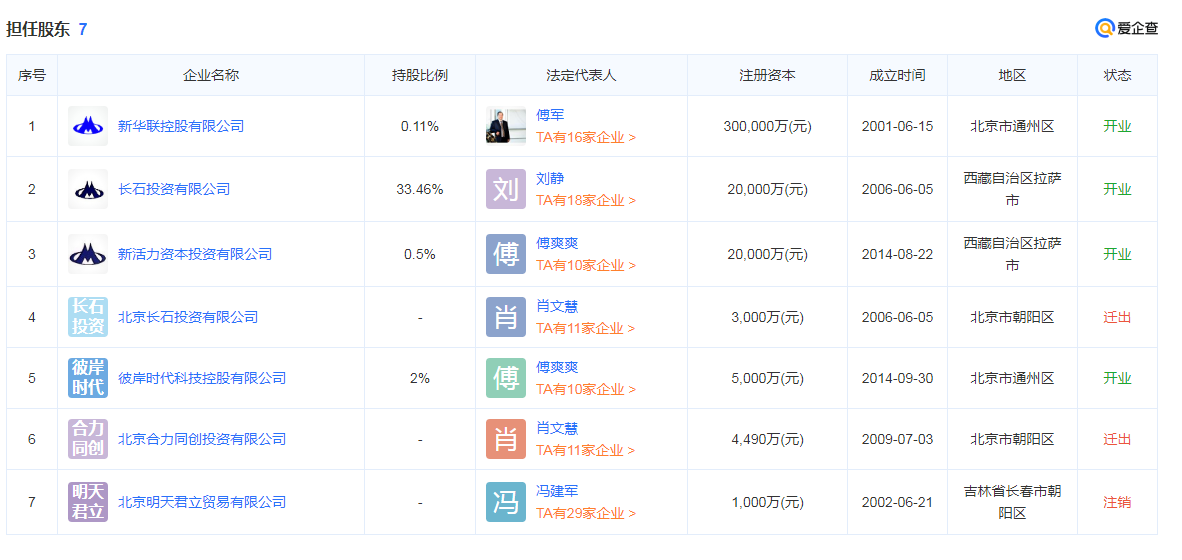Open 肖文慧's profile in row 6
Screen dimensions: 1182x560
[x=557, y=428]
